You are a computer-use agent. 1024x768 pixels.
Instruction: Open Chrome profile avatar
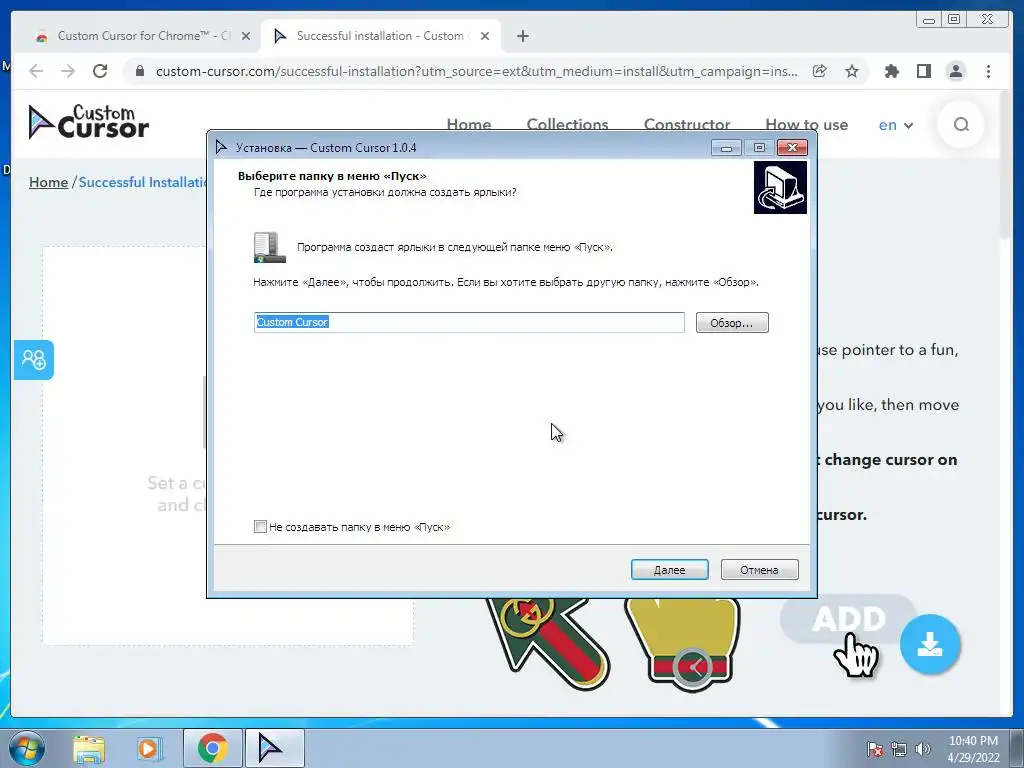tap(955, 71)
